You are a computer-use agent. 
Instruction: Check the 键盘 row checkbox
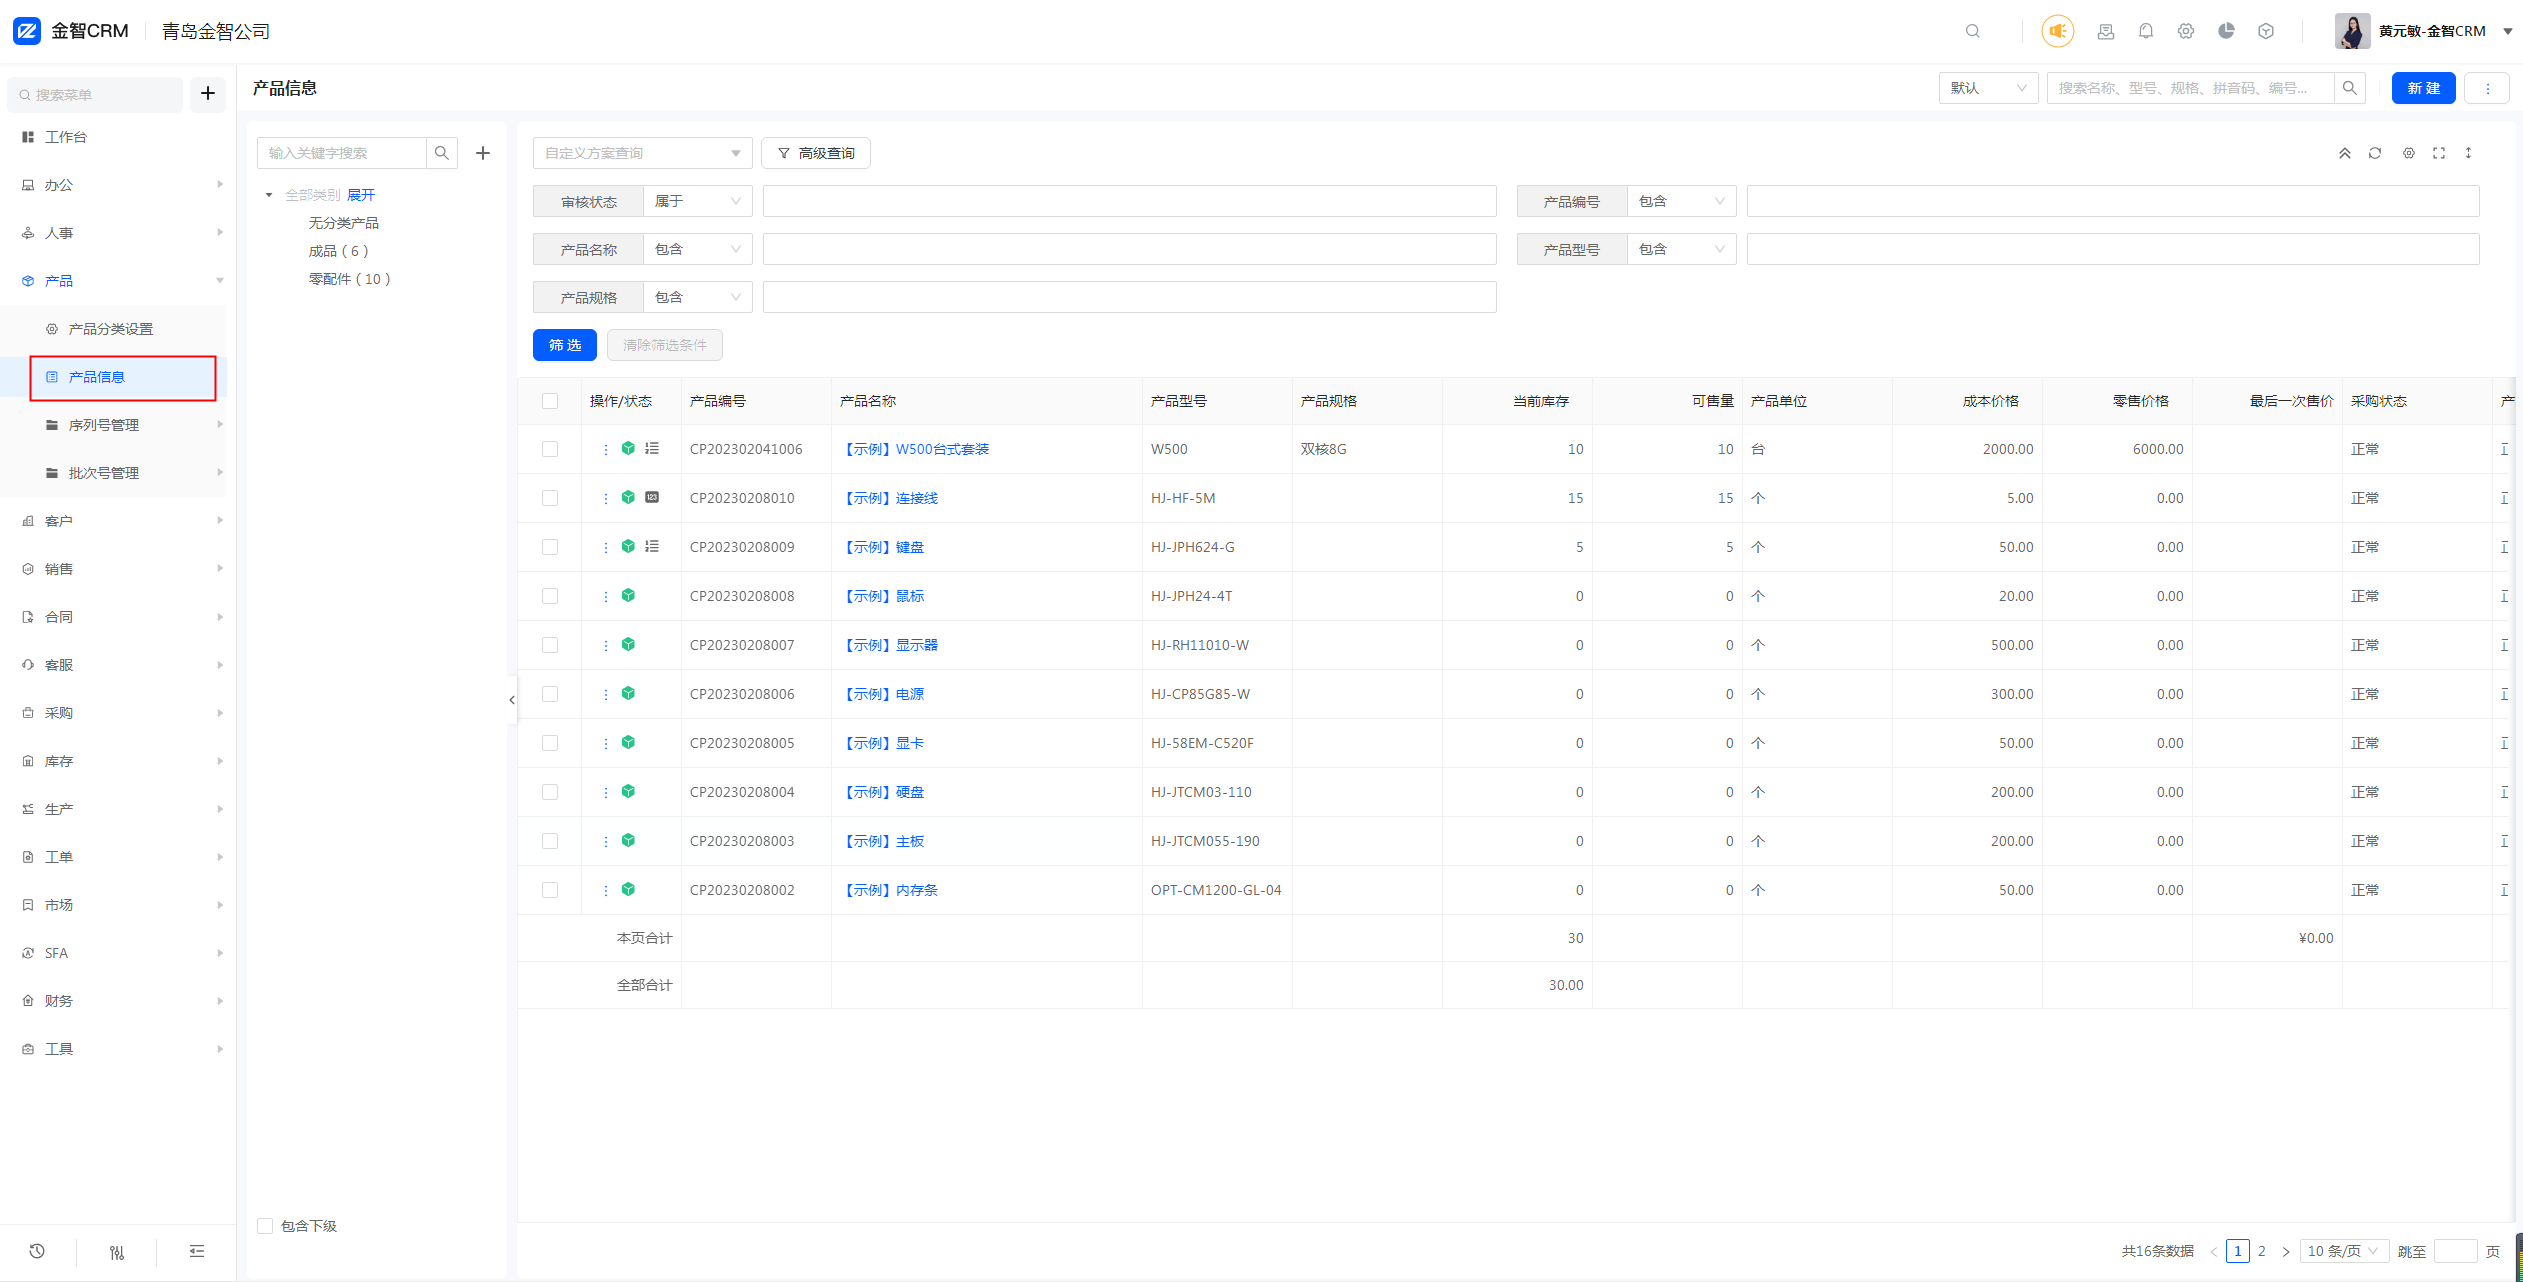pos(550,547)
